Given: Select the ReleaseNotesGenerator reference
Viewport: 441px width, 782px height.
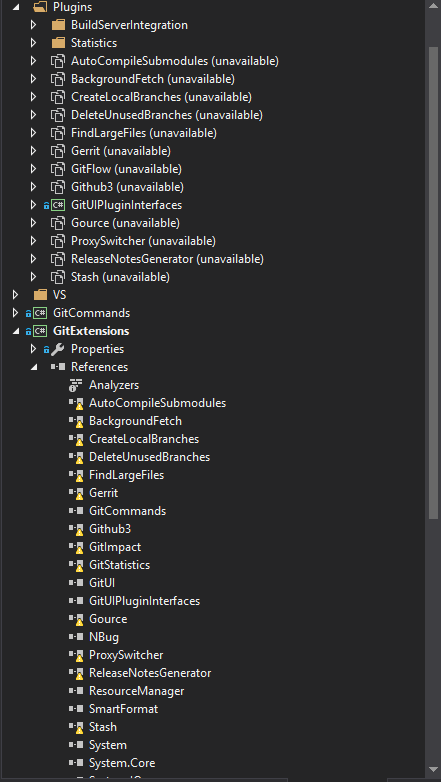Looking at the screenshot, I should [150, 673].
